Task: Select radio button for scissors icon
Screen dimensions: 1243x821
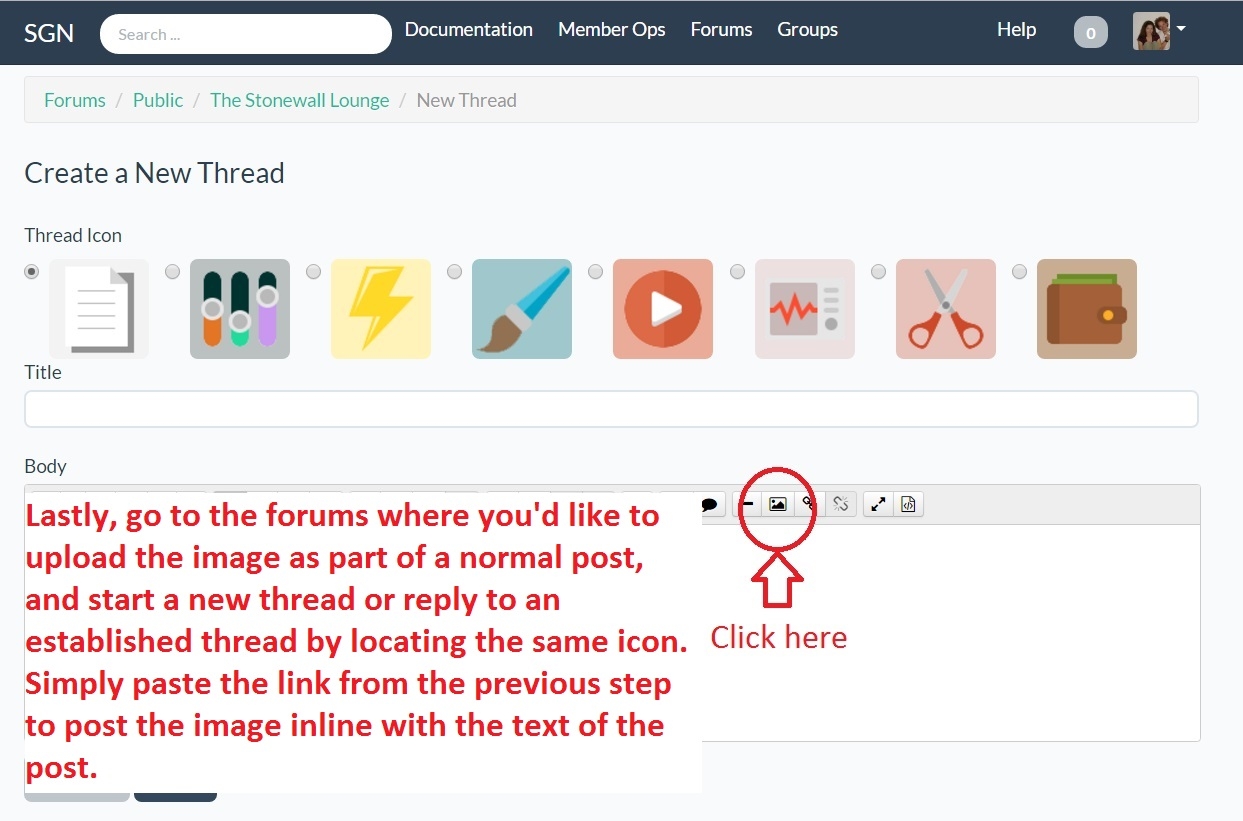Action: [x=879, y=271]
